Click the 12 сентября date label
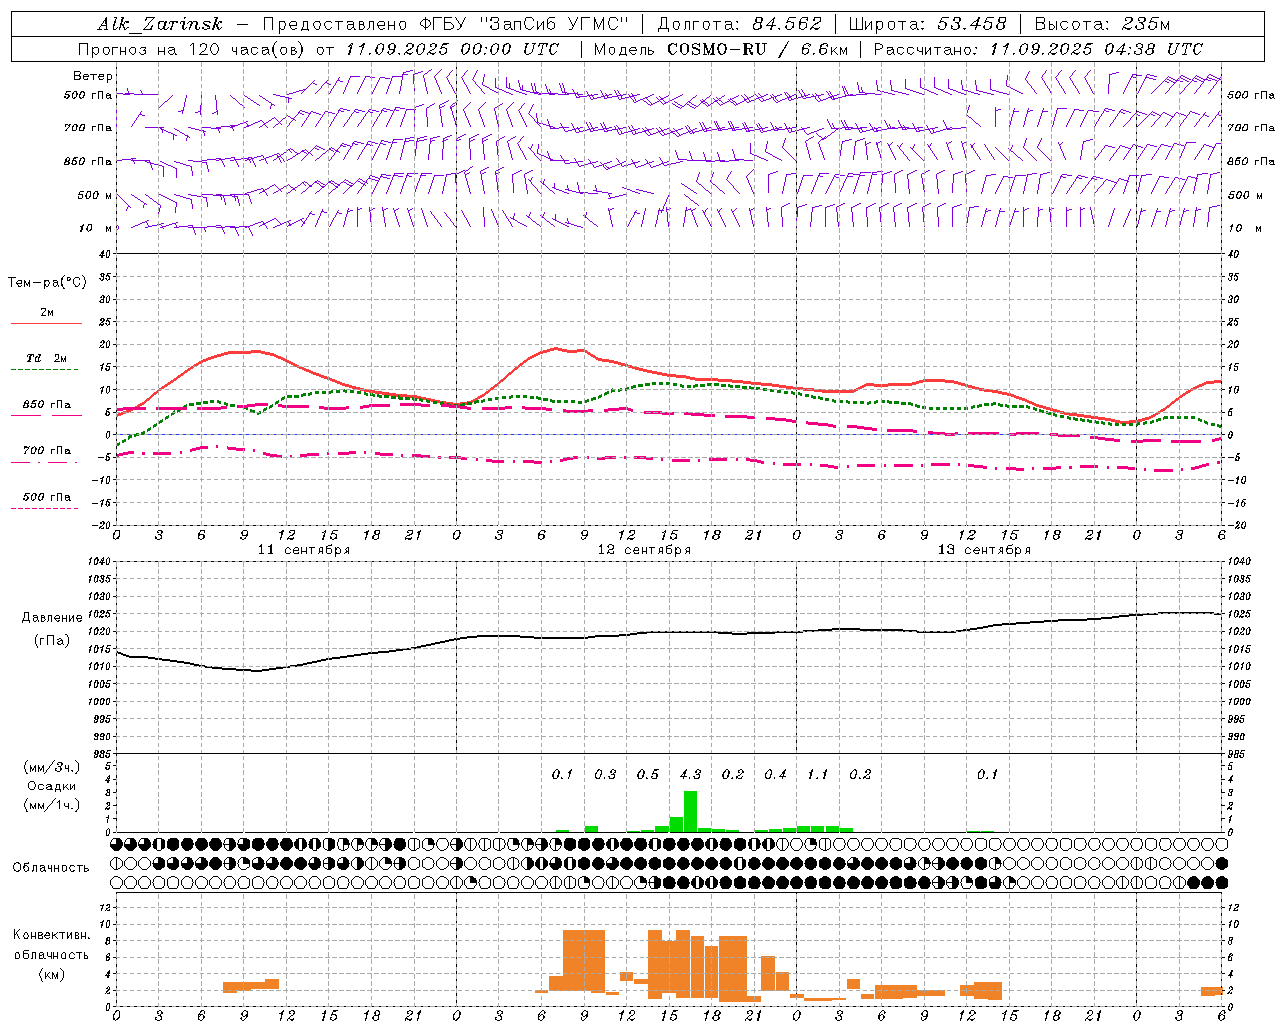1280x1024 pixels. (644, 550)
